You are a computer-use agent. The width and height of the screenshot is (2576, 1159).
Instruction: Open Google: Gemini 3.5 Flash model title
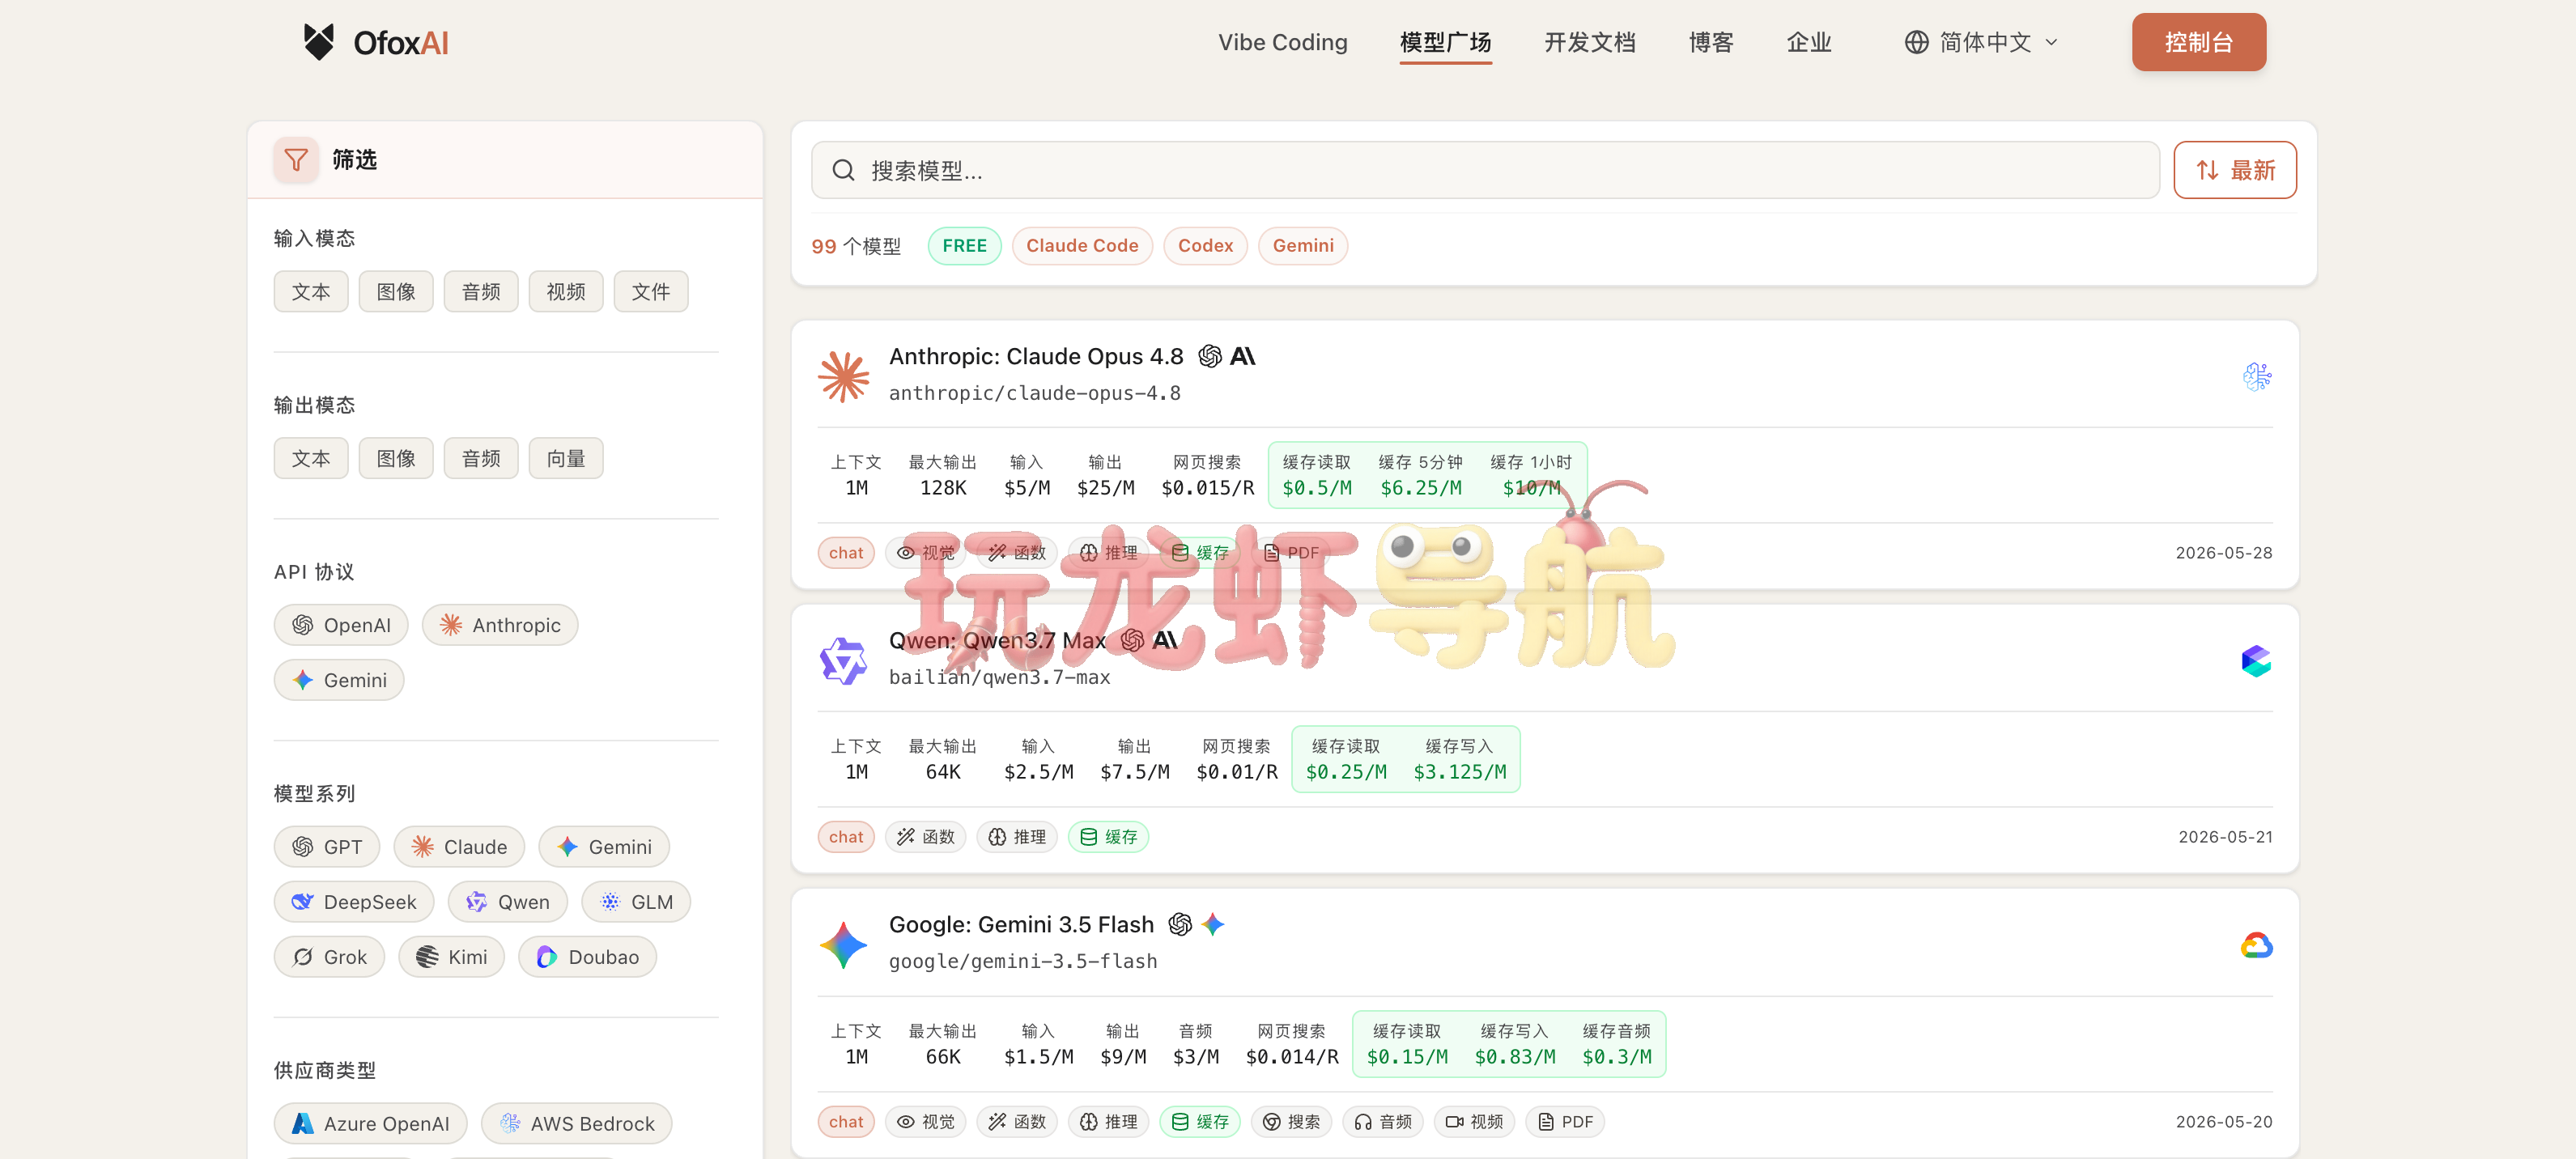(x=1021, y=924)
